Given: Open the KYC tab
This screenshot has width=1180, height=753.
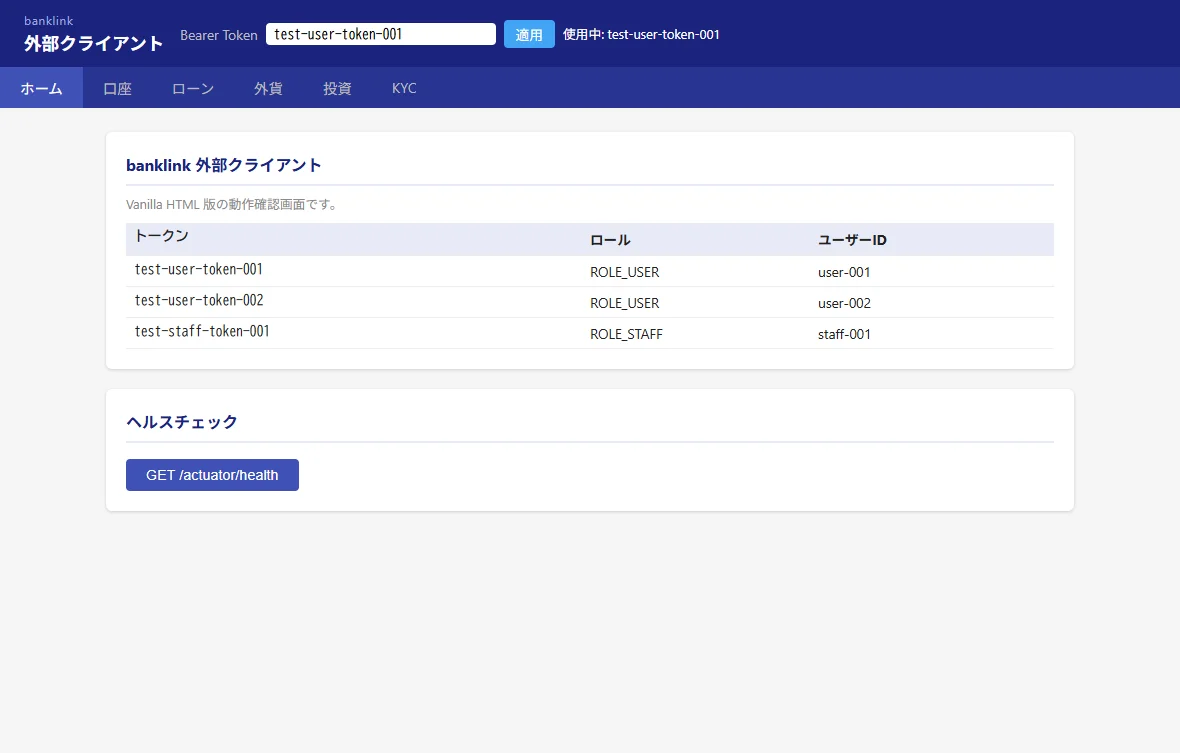Looking at the screenshot, I should [x=404, y=88].
